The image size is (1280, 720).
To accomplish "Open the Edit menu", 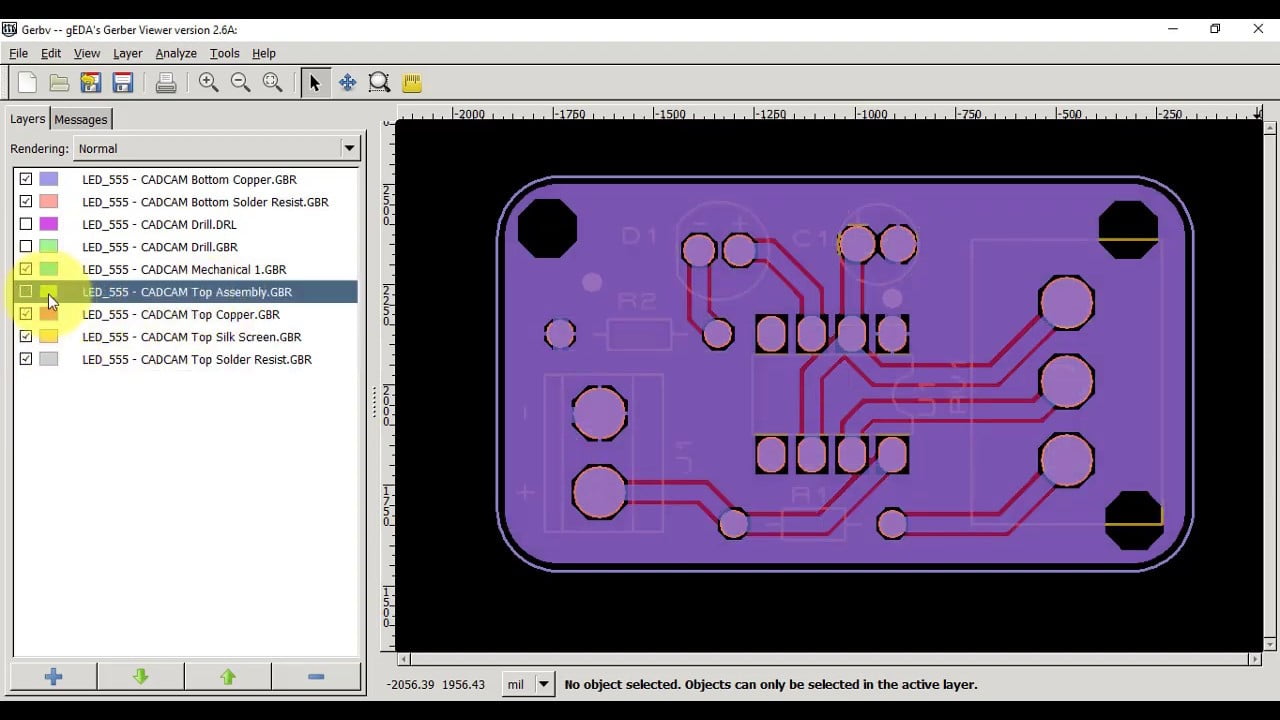I will 51,53.
